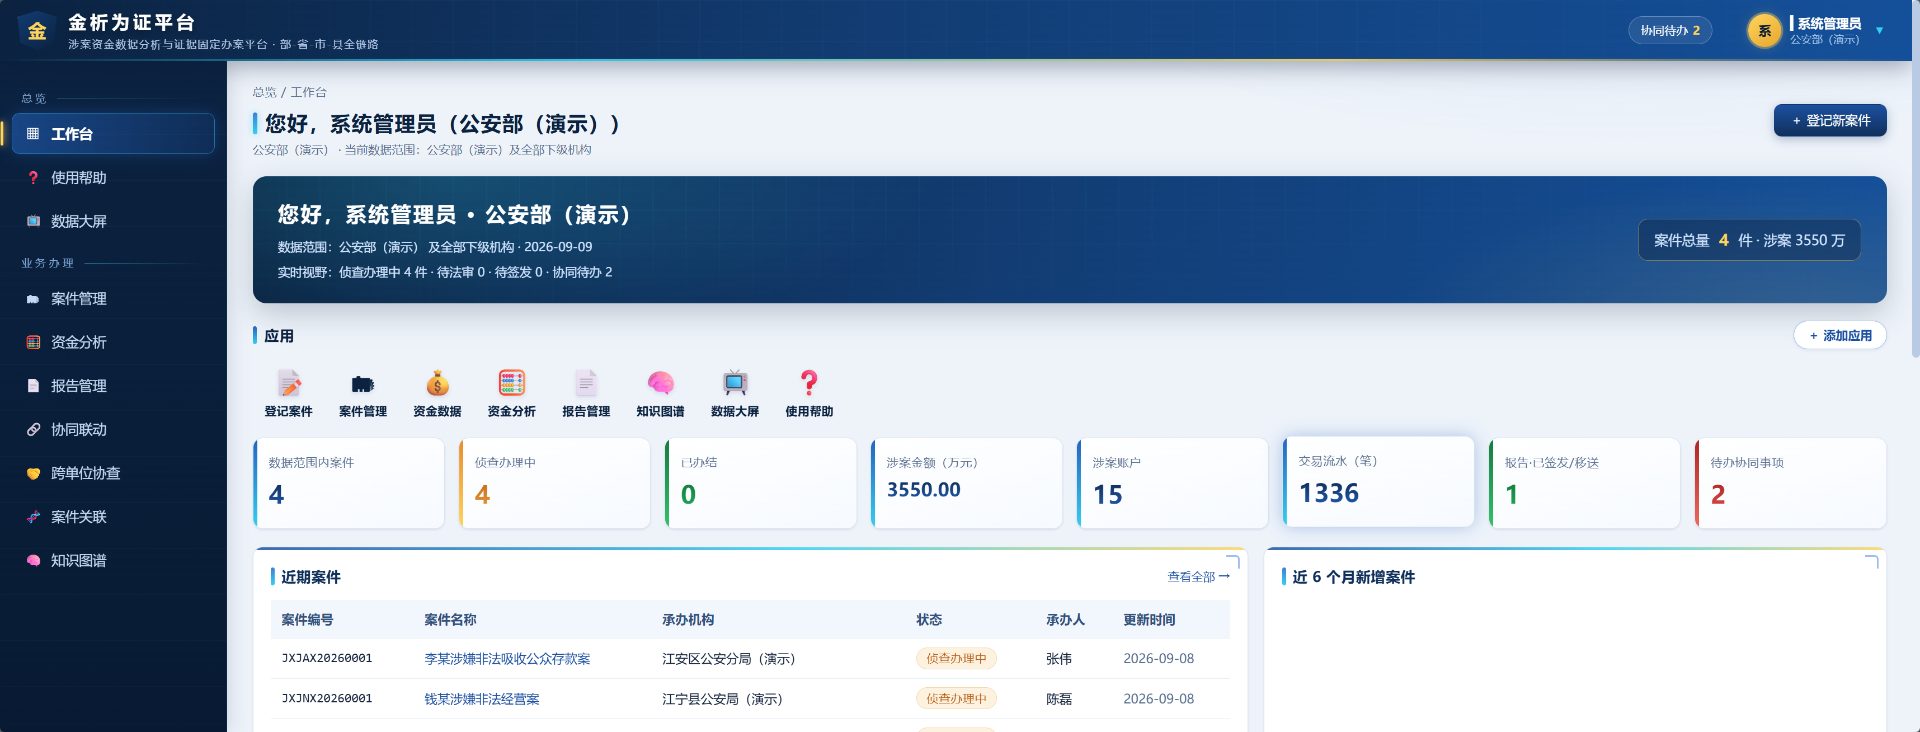Screen dimensions: 1920x732
Task: Click the 涉案金额 3550.00 card
Action: click(967, 483)
